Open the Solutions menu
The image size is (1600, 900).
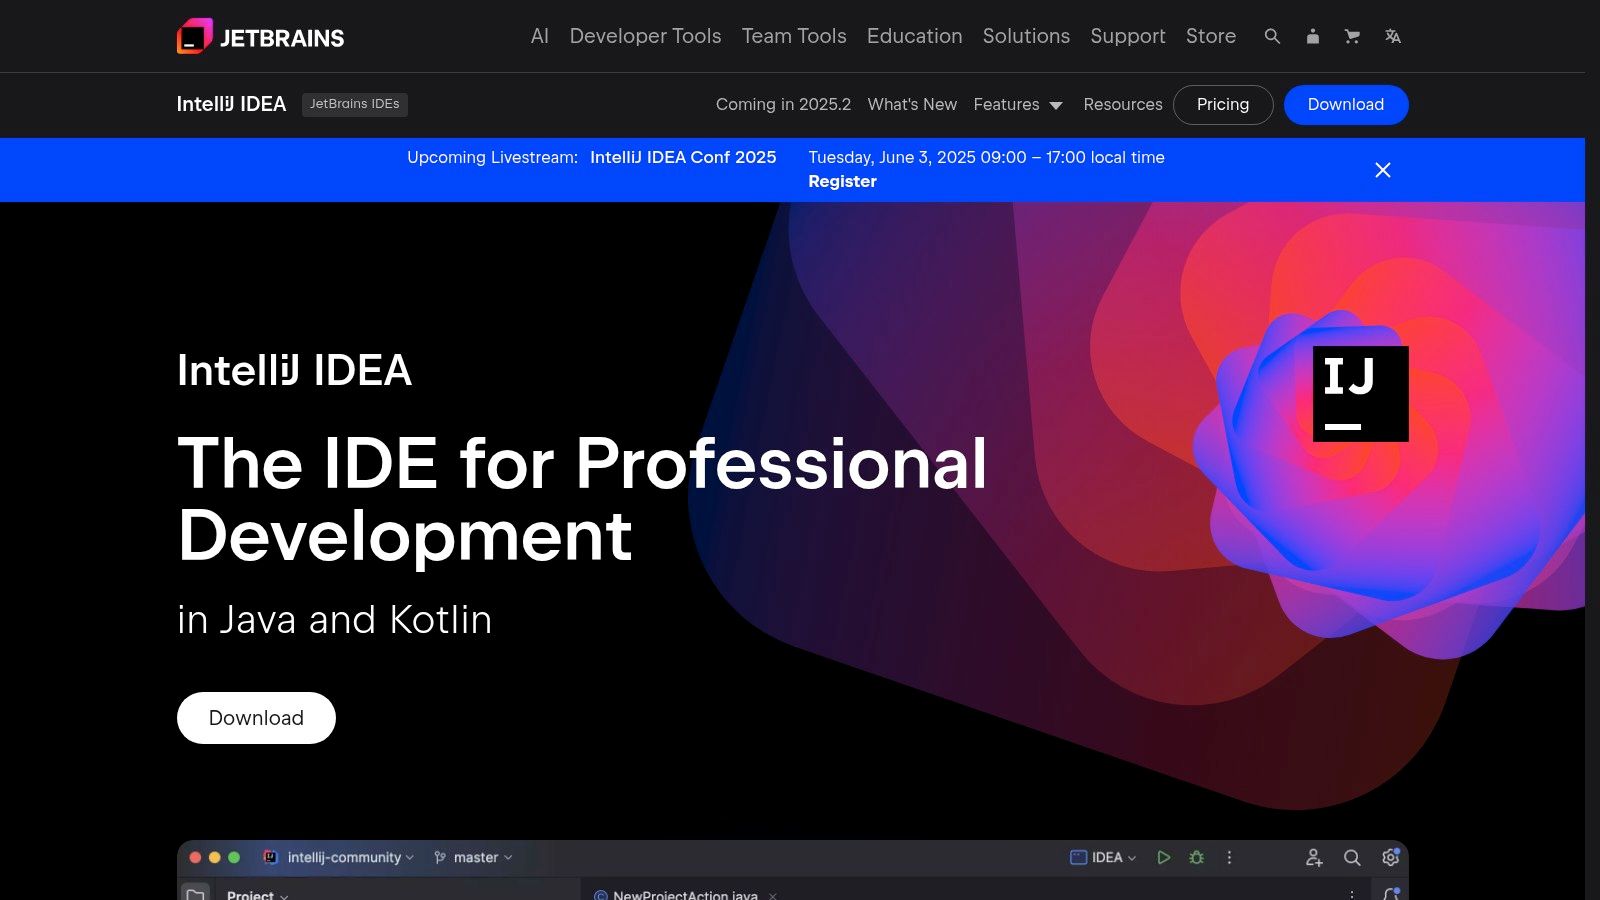(1026, 36)
